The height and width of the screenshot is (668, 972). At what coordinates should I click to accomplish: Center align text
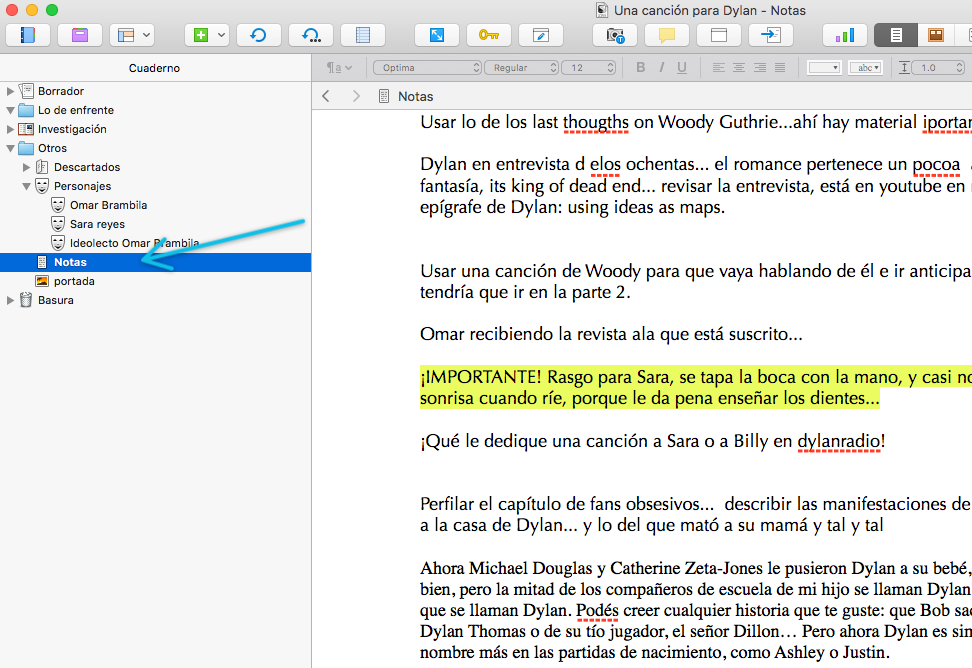point(739,68)
